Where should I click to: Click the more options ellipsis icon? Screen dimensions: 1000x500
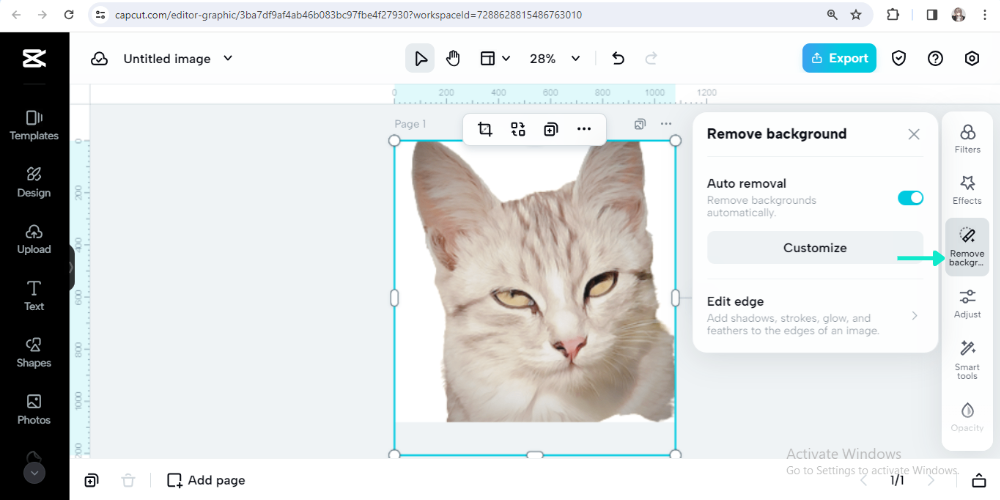[x=583, y=129]
